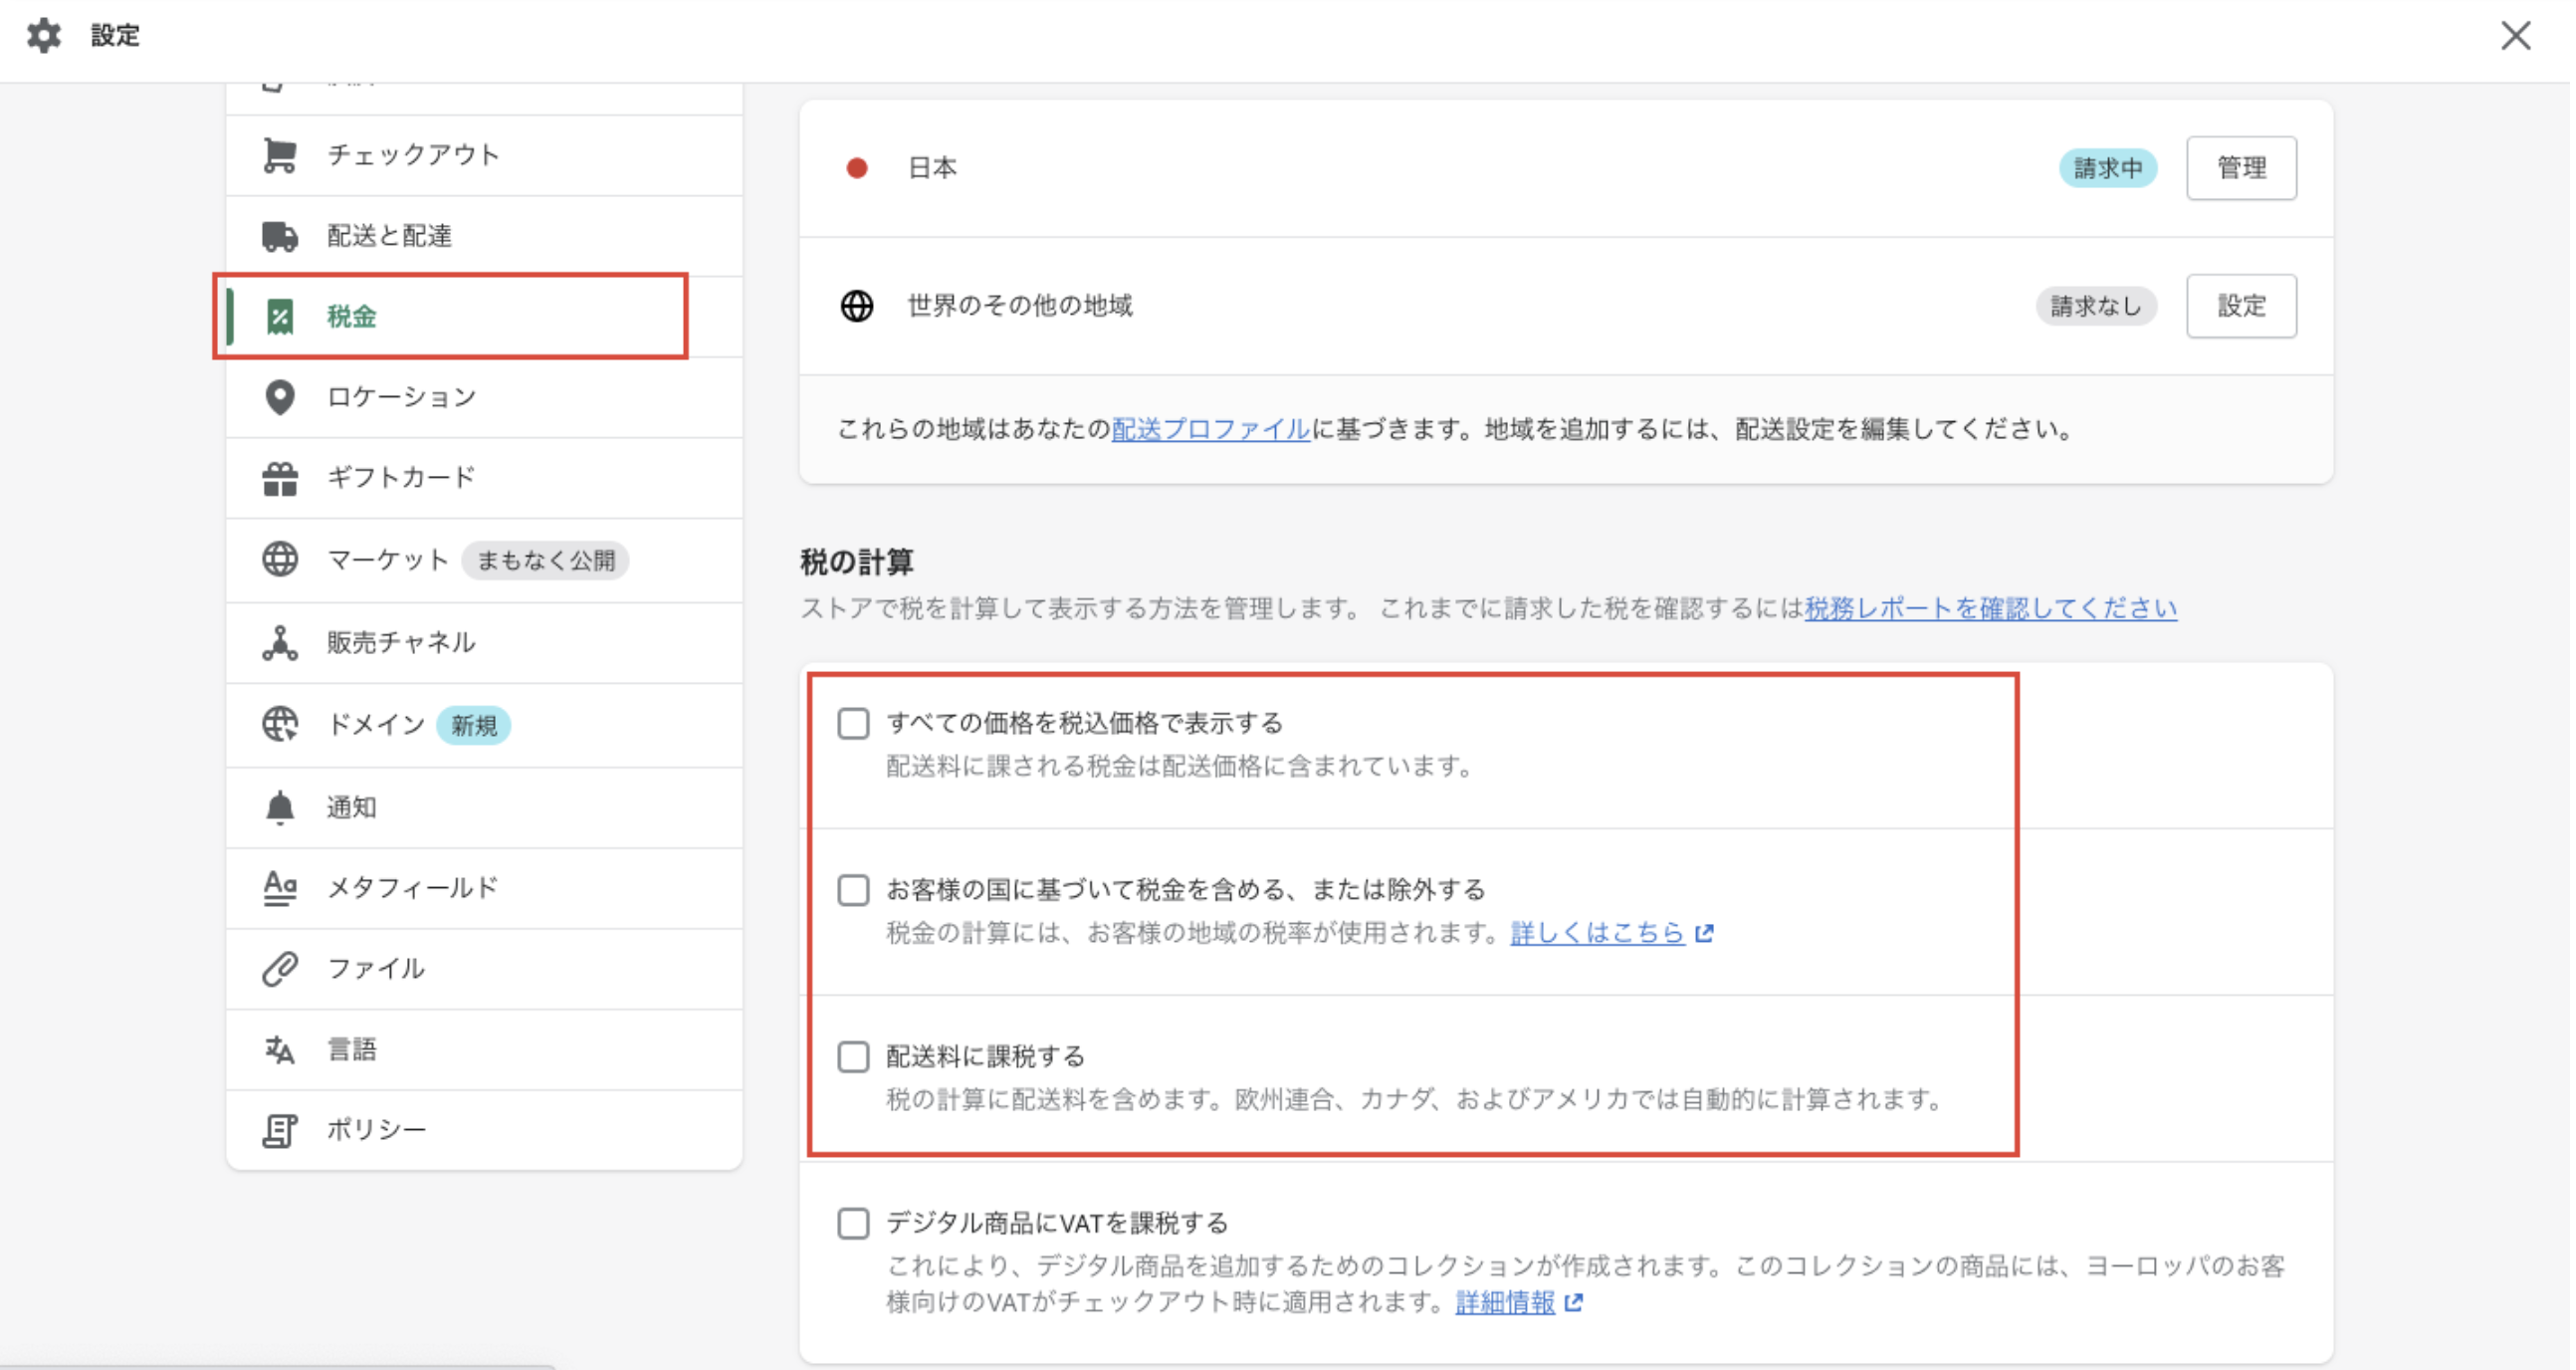
Task: Click the green tax receipt icon
Action: click(280, 317)
